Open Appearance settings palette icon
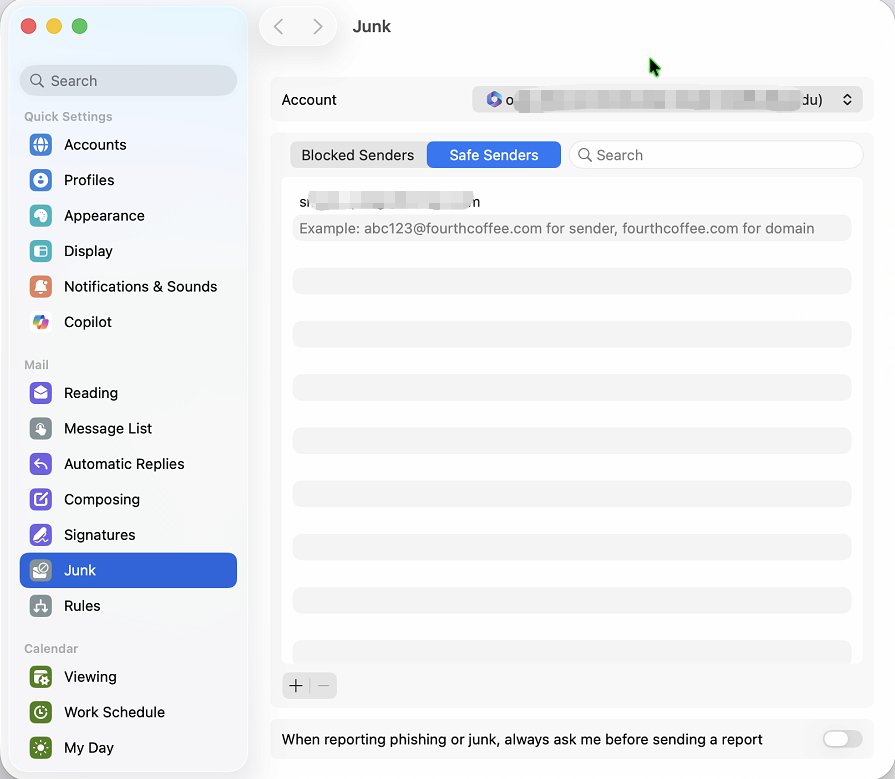The image size is (895, 779). pos(41,216)
